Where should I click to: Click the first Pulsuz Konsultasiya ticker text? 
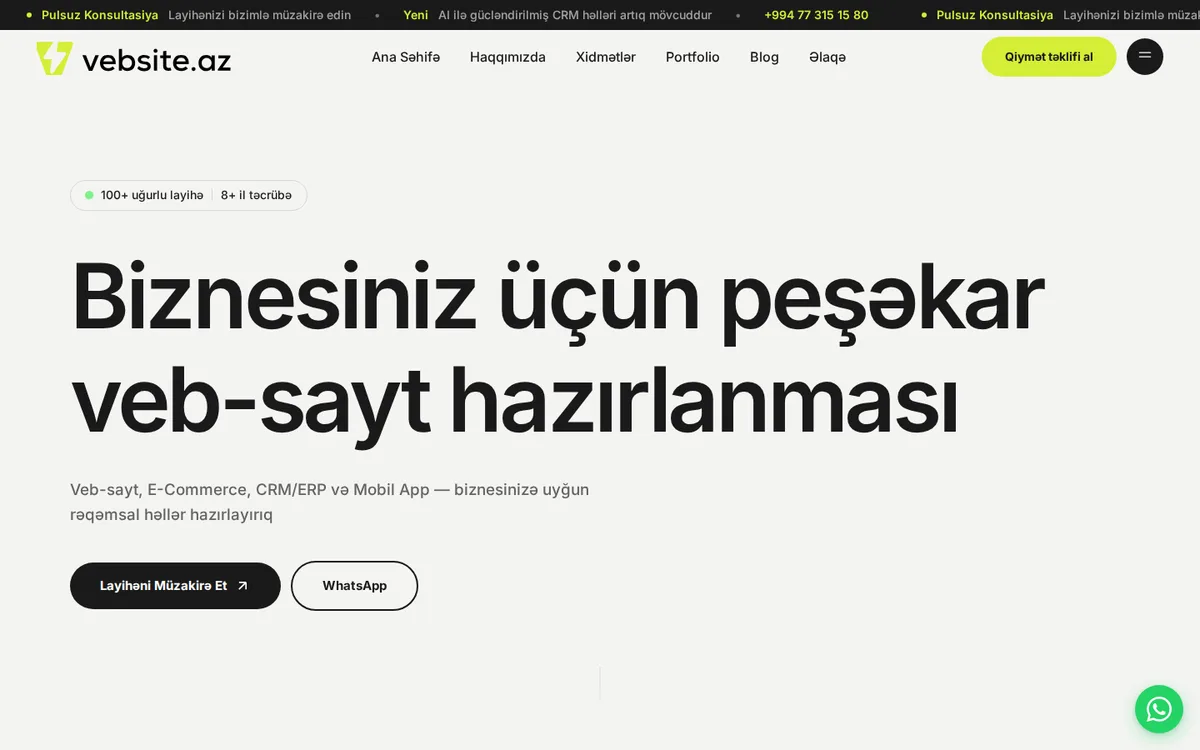click(100, 15)
